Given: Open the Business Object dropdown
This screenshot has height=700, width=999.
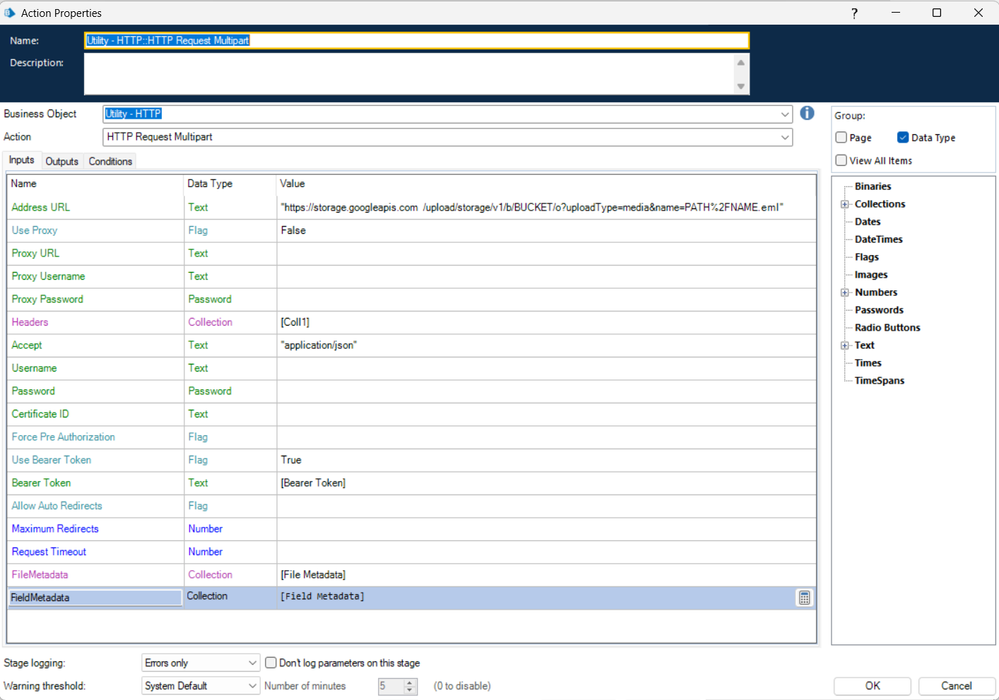Looking at the screenshot, I should 784,115.
